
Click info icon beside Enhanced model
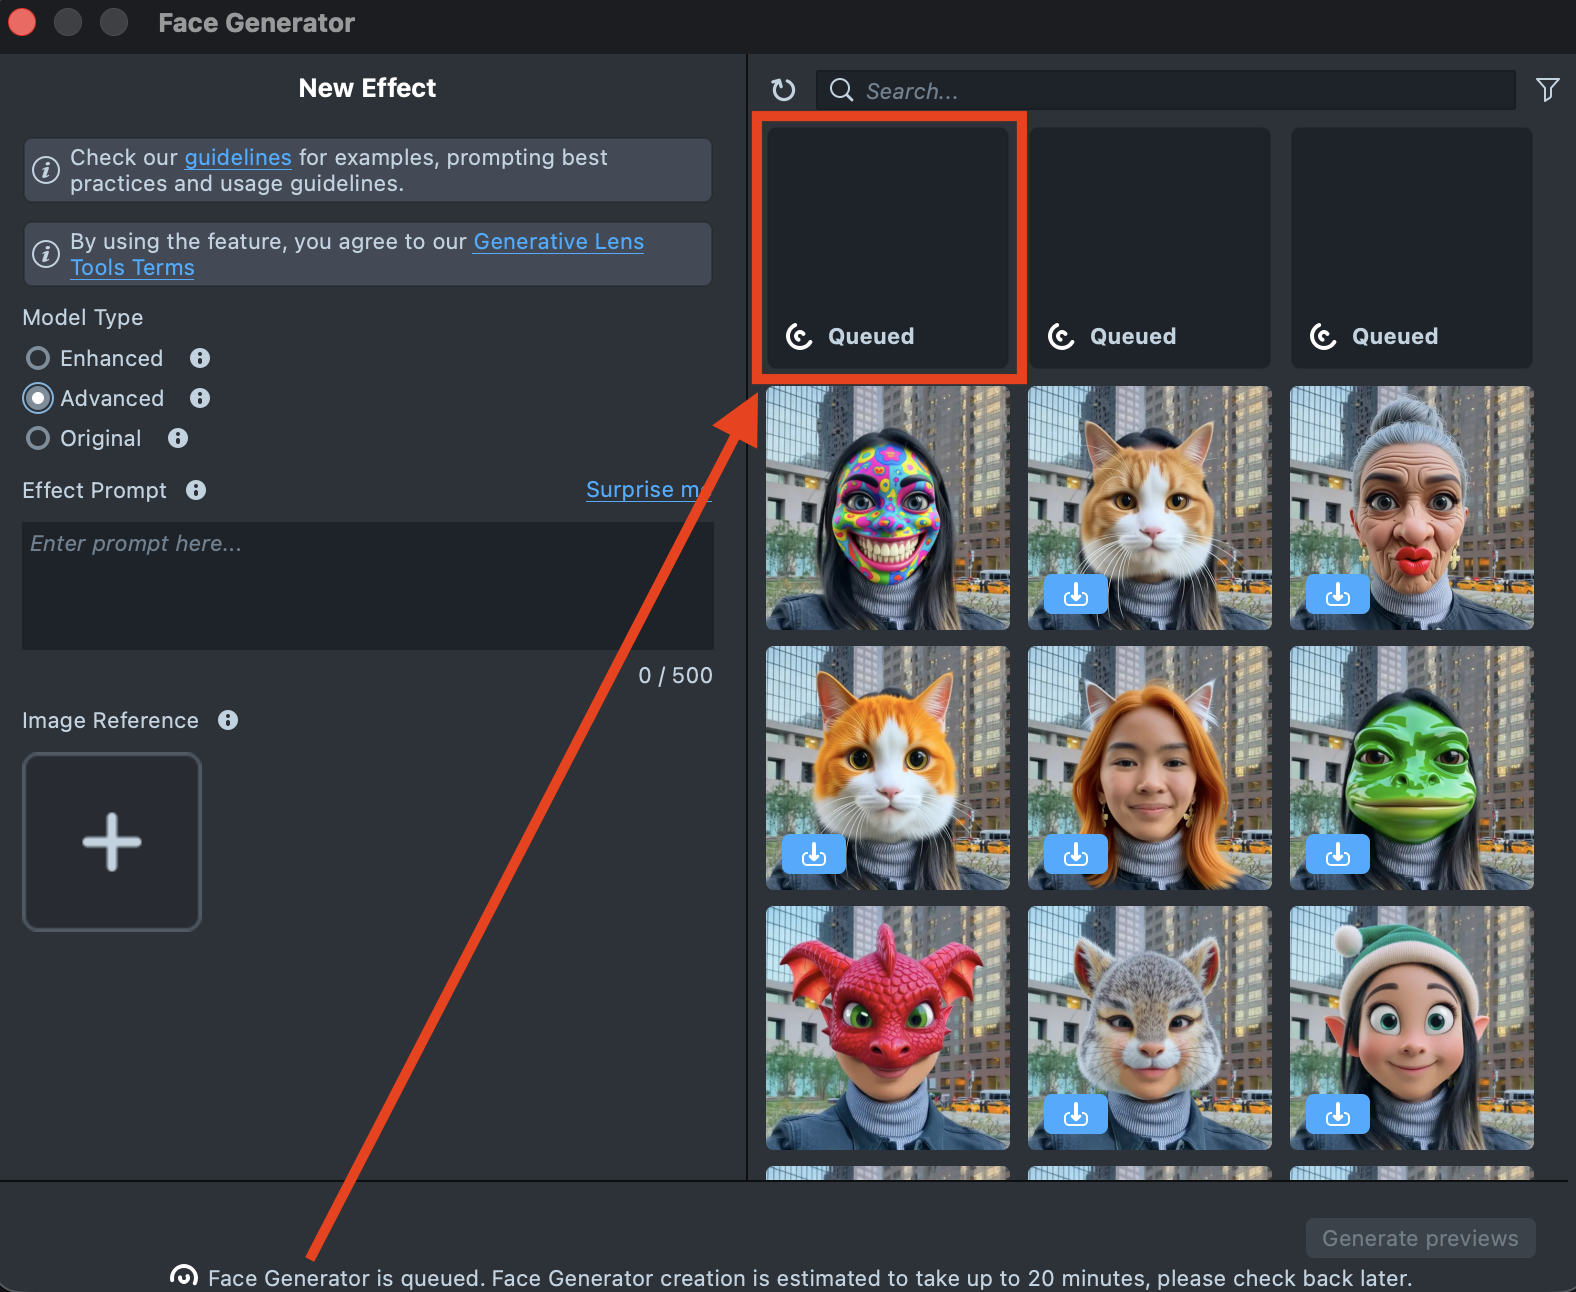(200, 358)
